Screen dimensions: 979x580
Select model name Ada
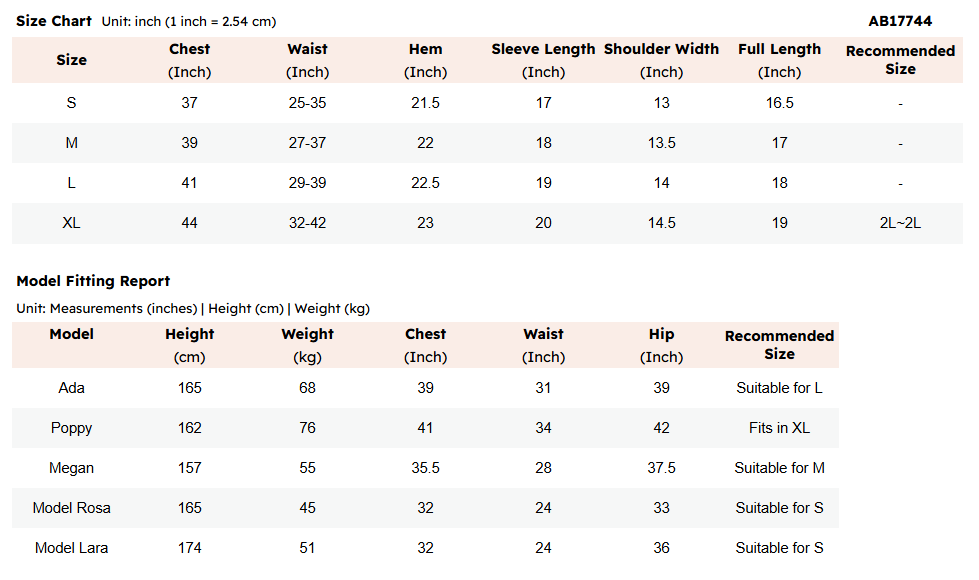tap(71, 388)
